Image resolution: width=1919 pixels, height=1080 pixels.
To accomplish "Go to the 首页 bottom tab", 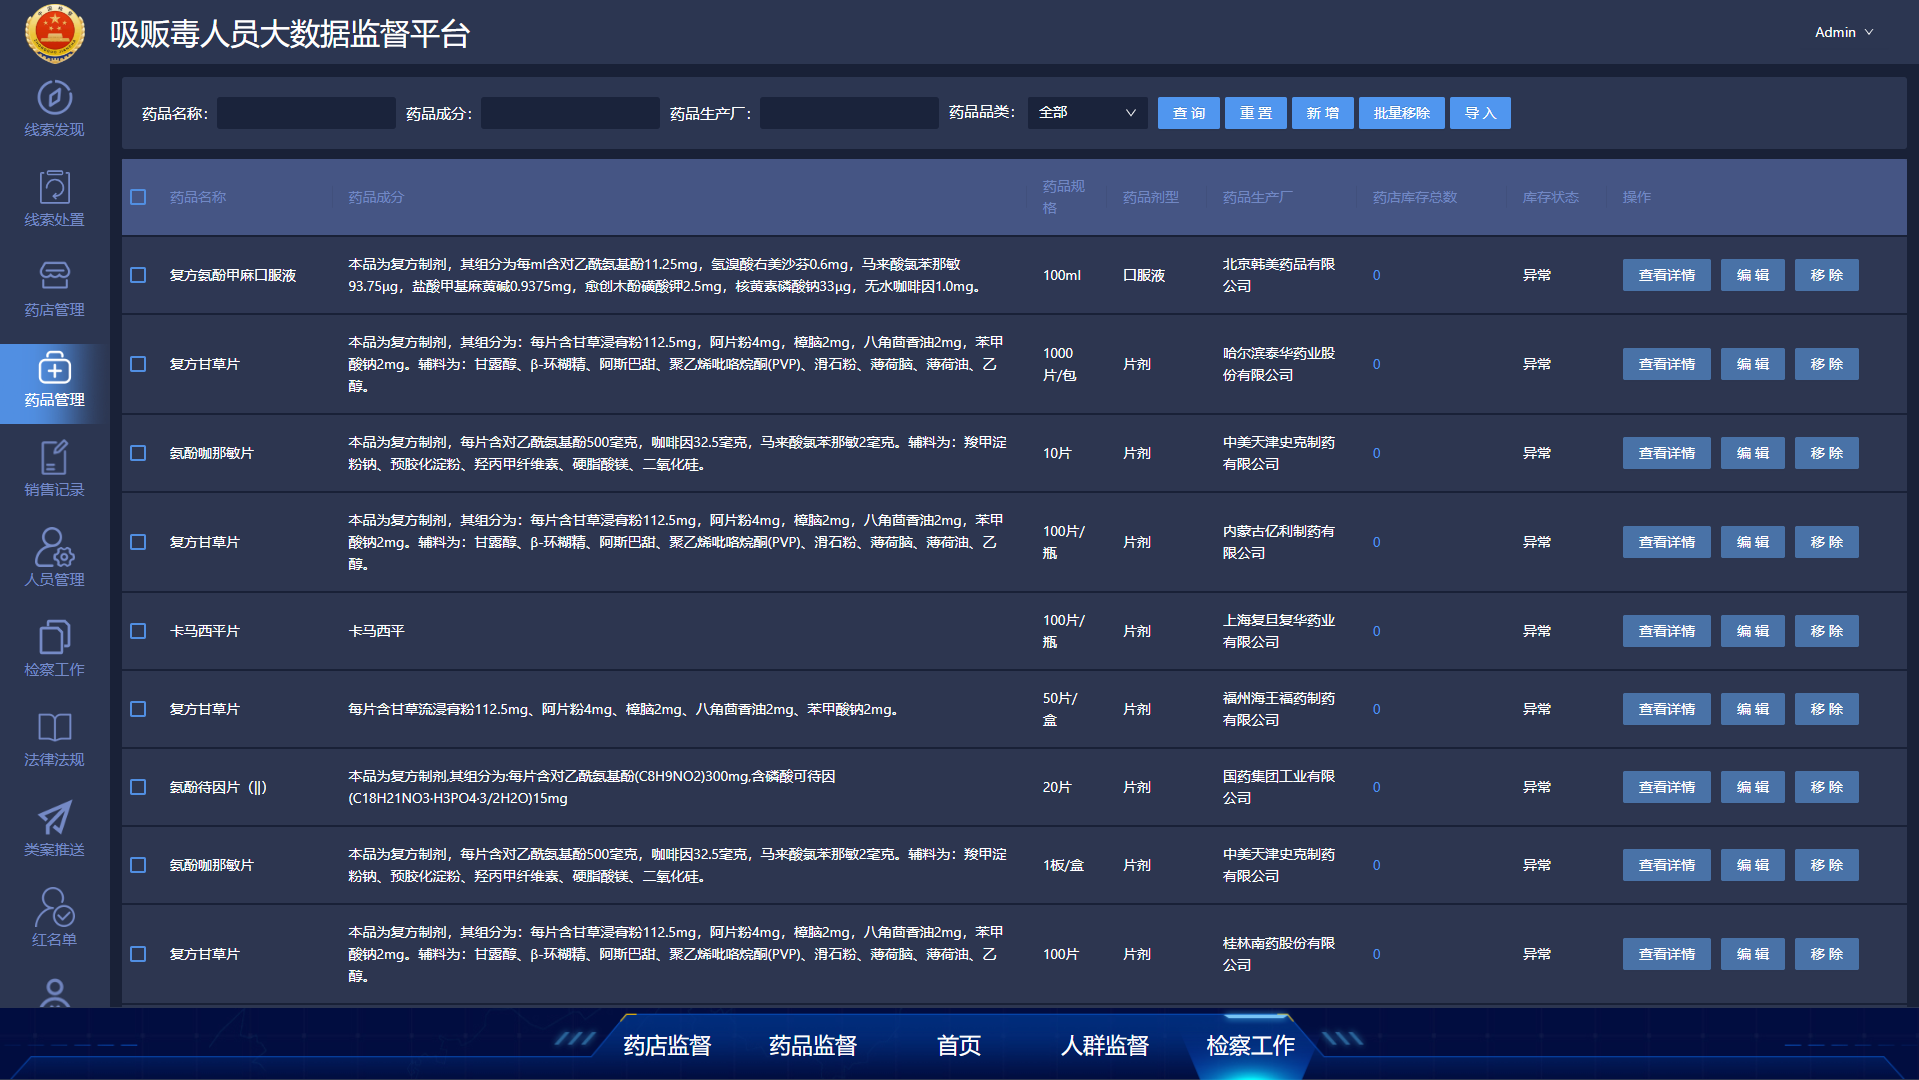I will 958,1046.
